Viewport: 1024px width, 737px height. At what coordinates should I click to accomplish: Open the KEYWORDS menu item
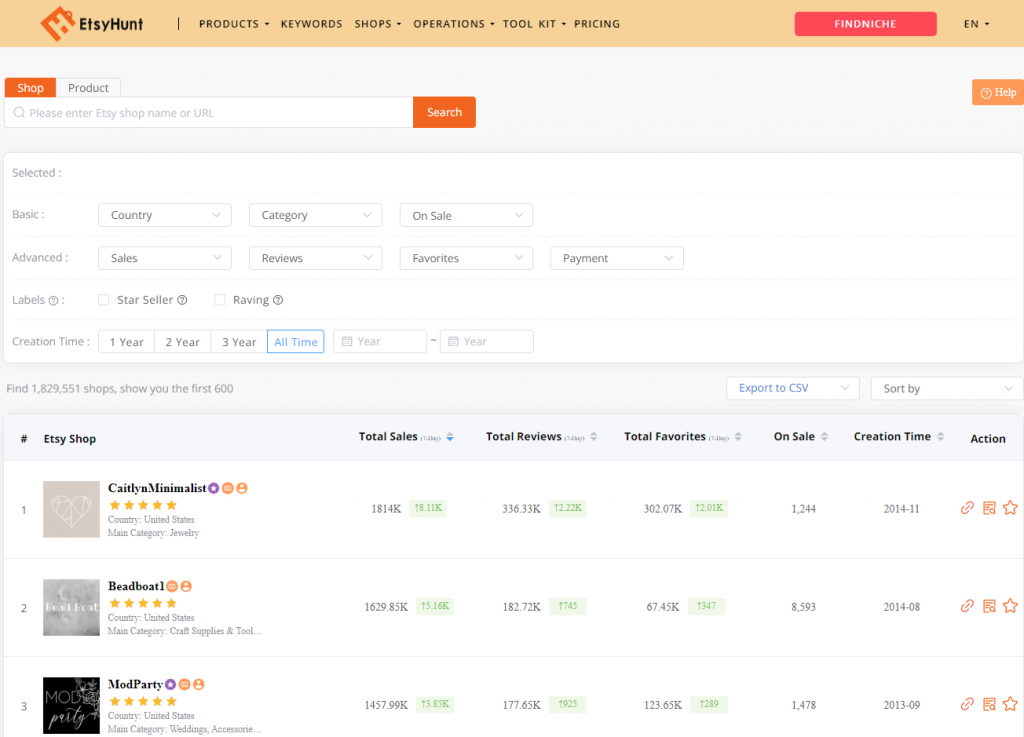(x=311, y=24)
